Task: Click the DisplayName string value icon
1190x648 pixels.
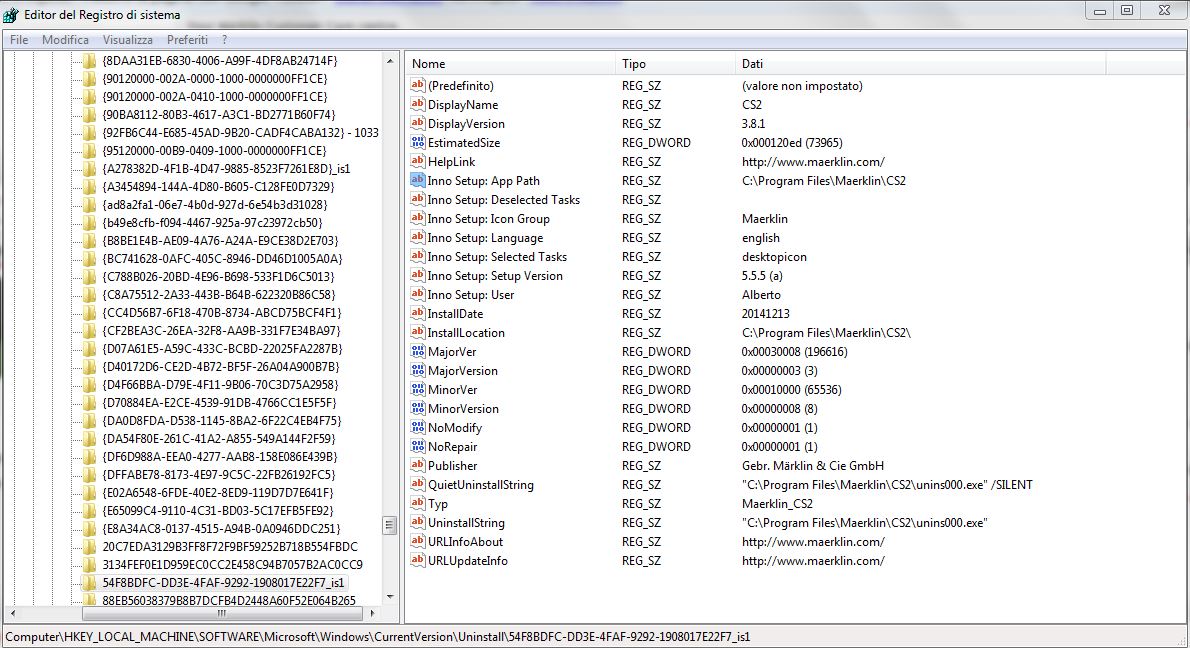Action: (x=417, y=105)
